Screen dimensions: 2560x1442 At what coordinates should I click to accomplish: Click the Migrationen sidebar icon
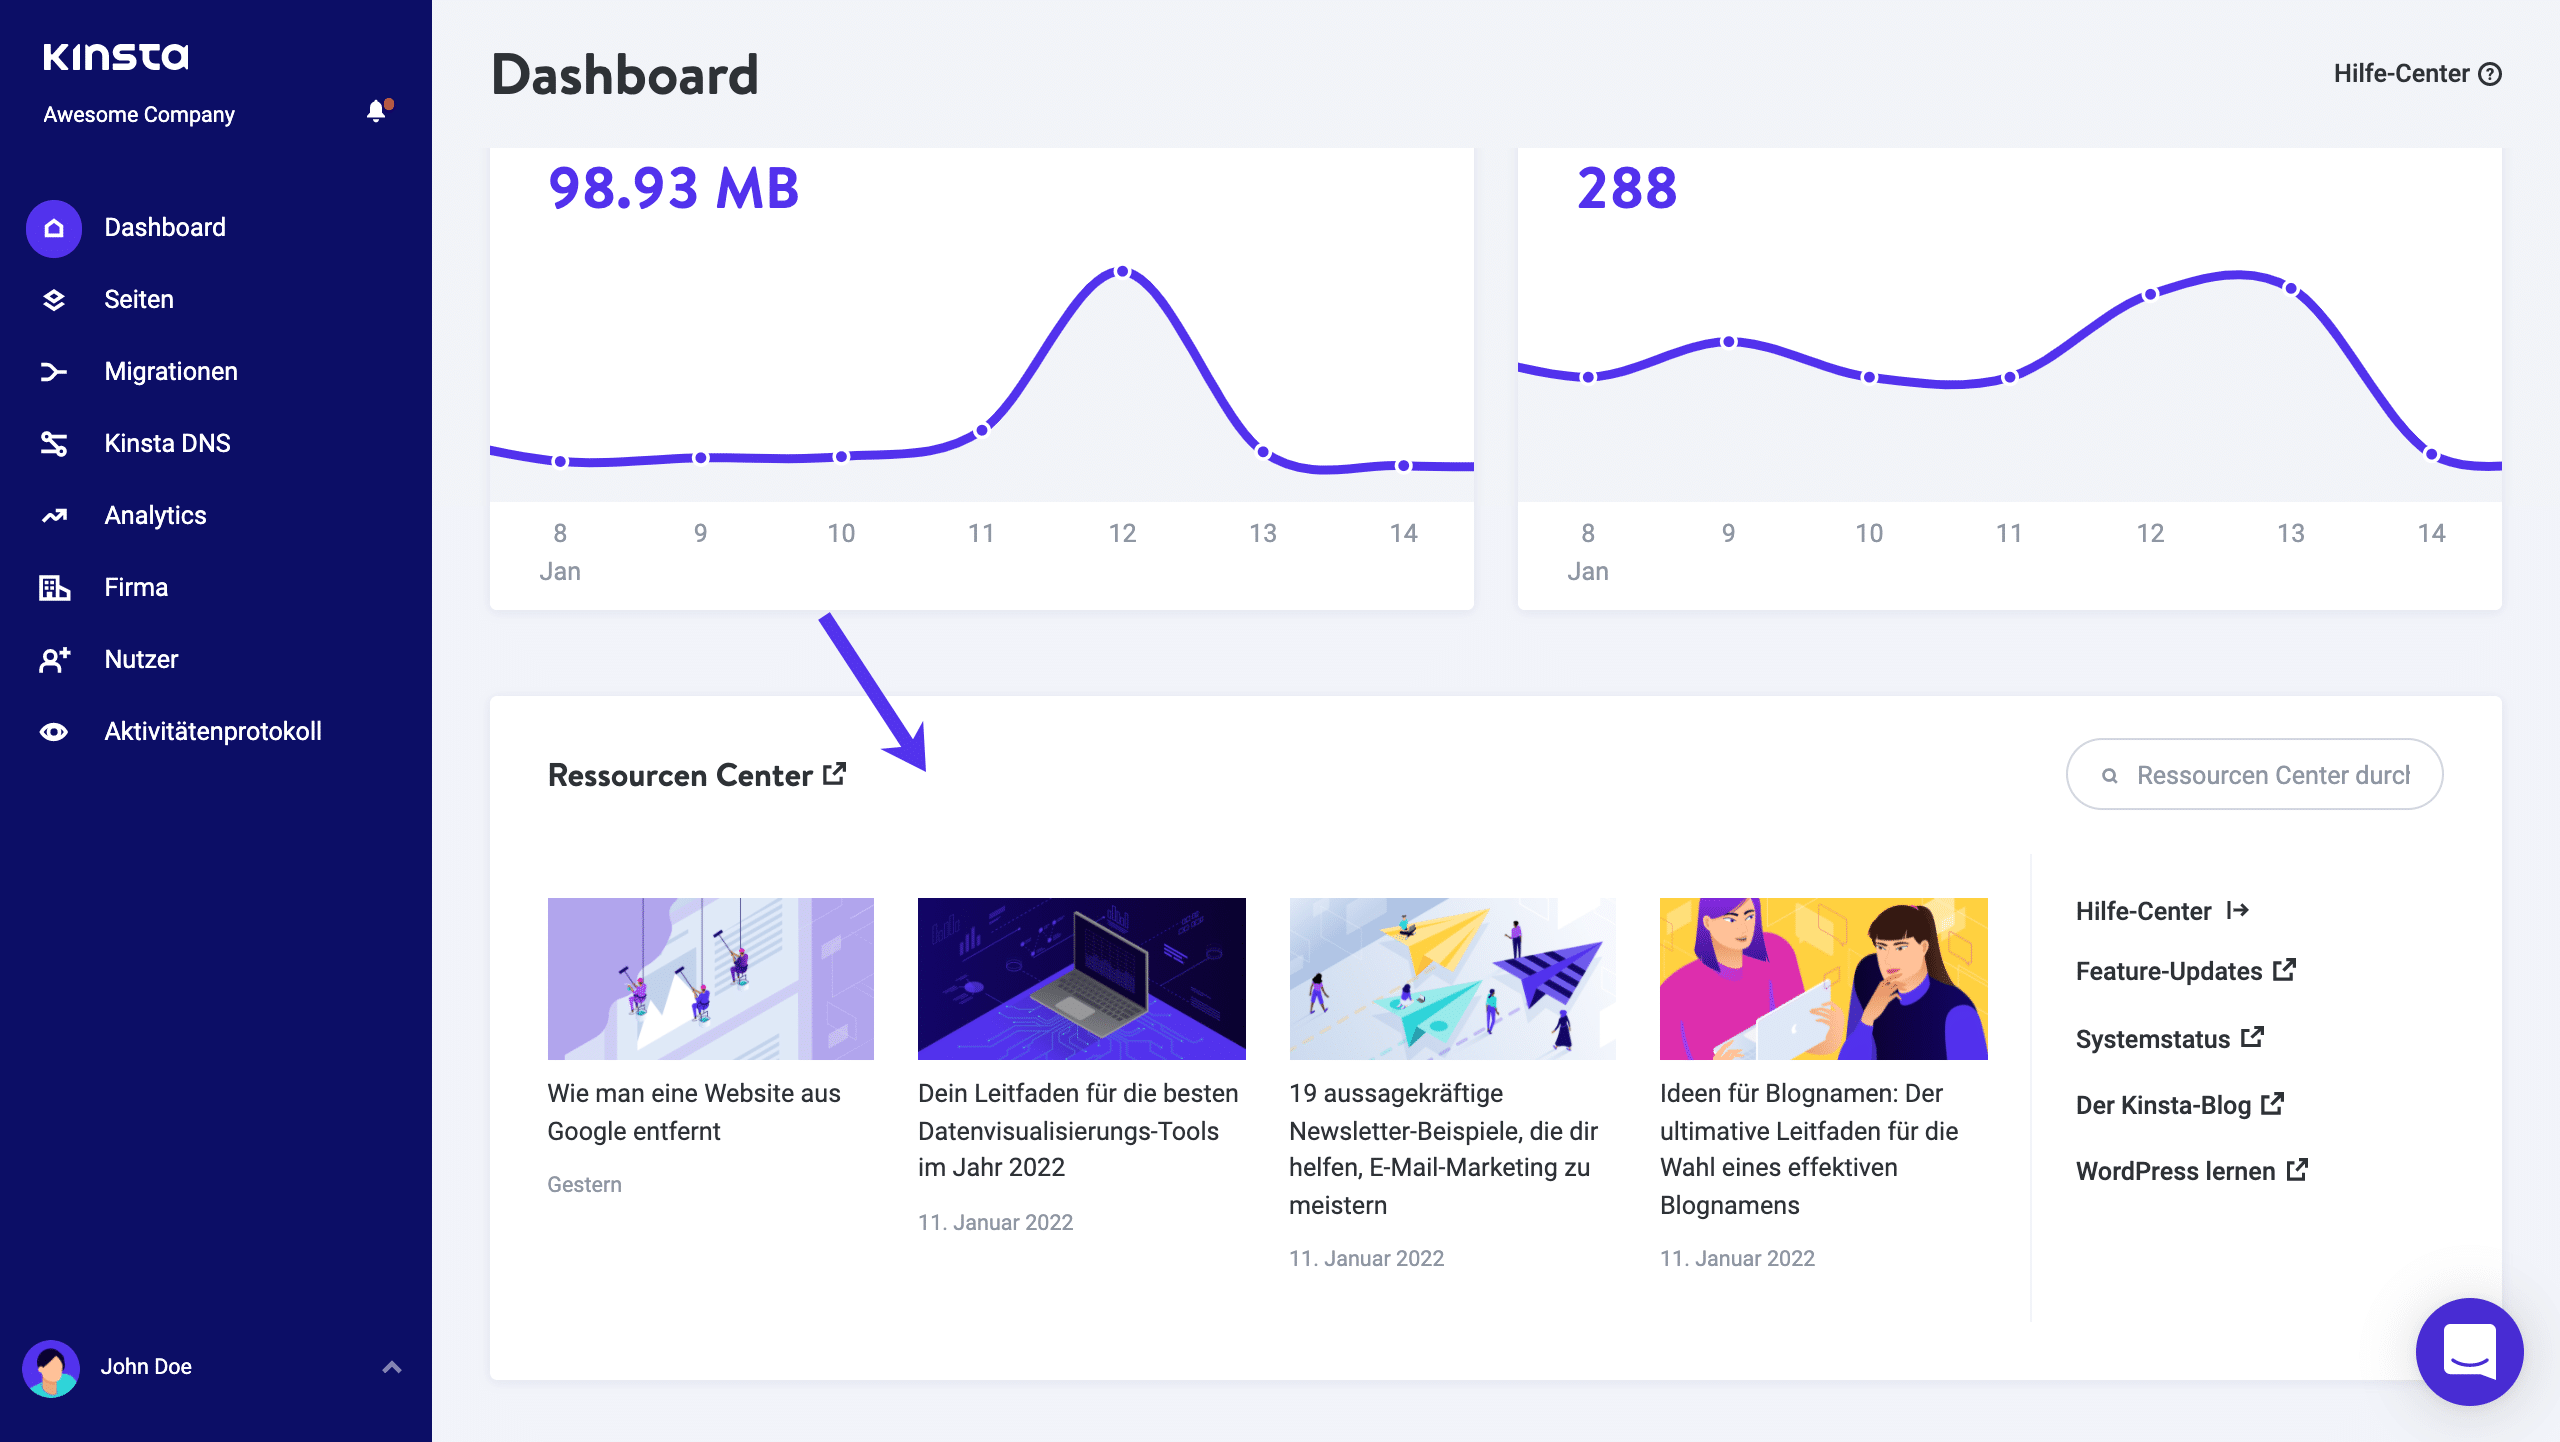tap(53, 371)
